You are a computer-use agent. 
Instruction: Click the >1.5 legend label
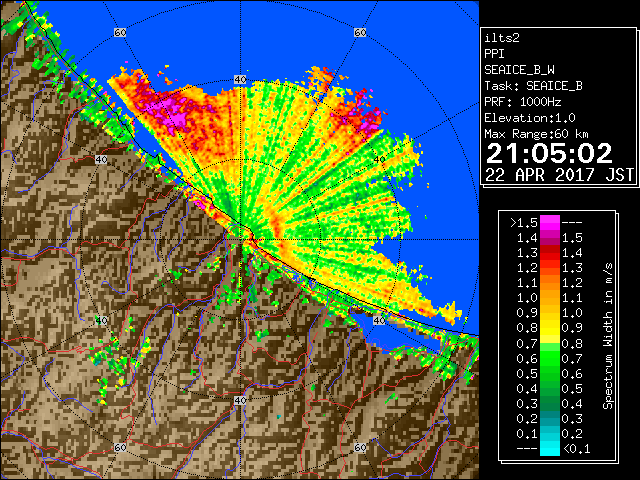(x=524, y=223)
